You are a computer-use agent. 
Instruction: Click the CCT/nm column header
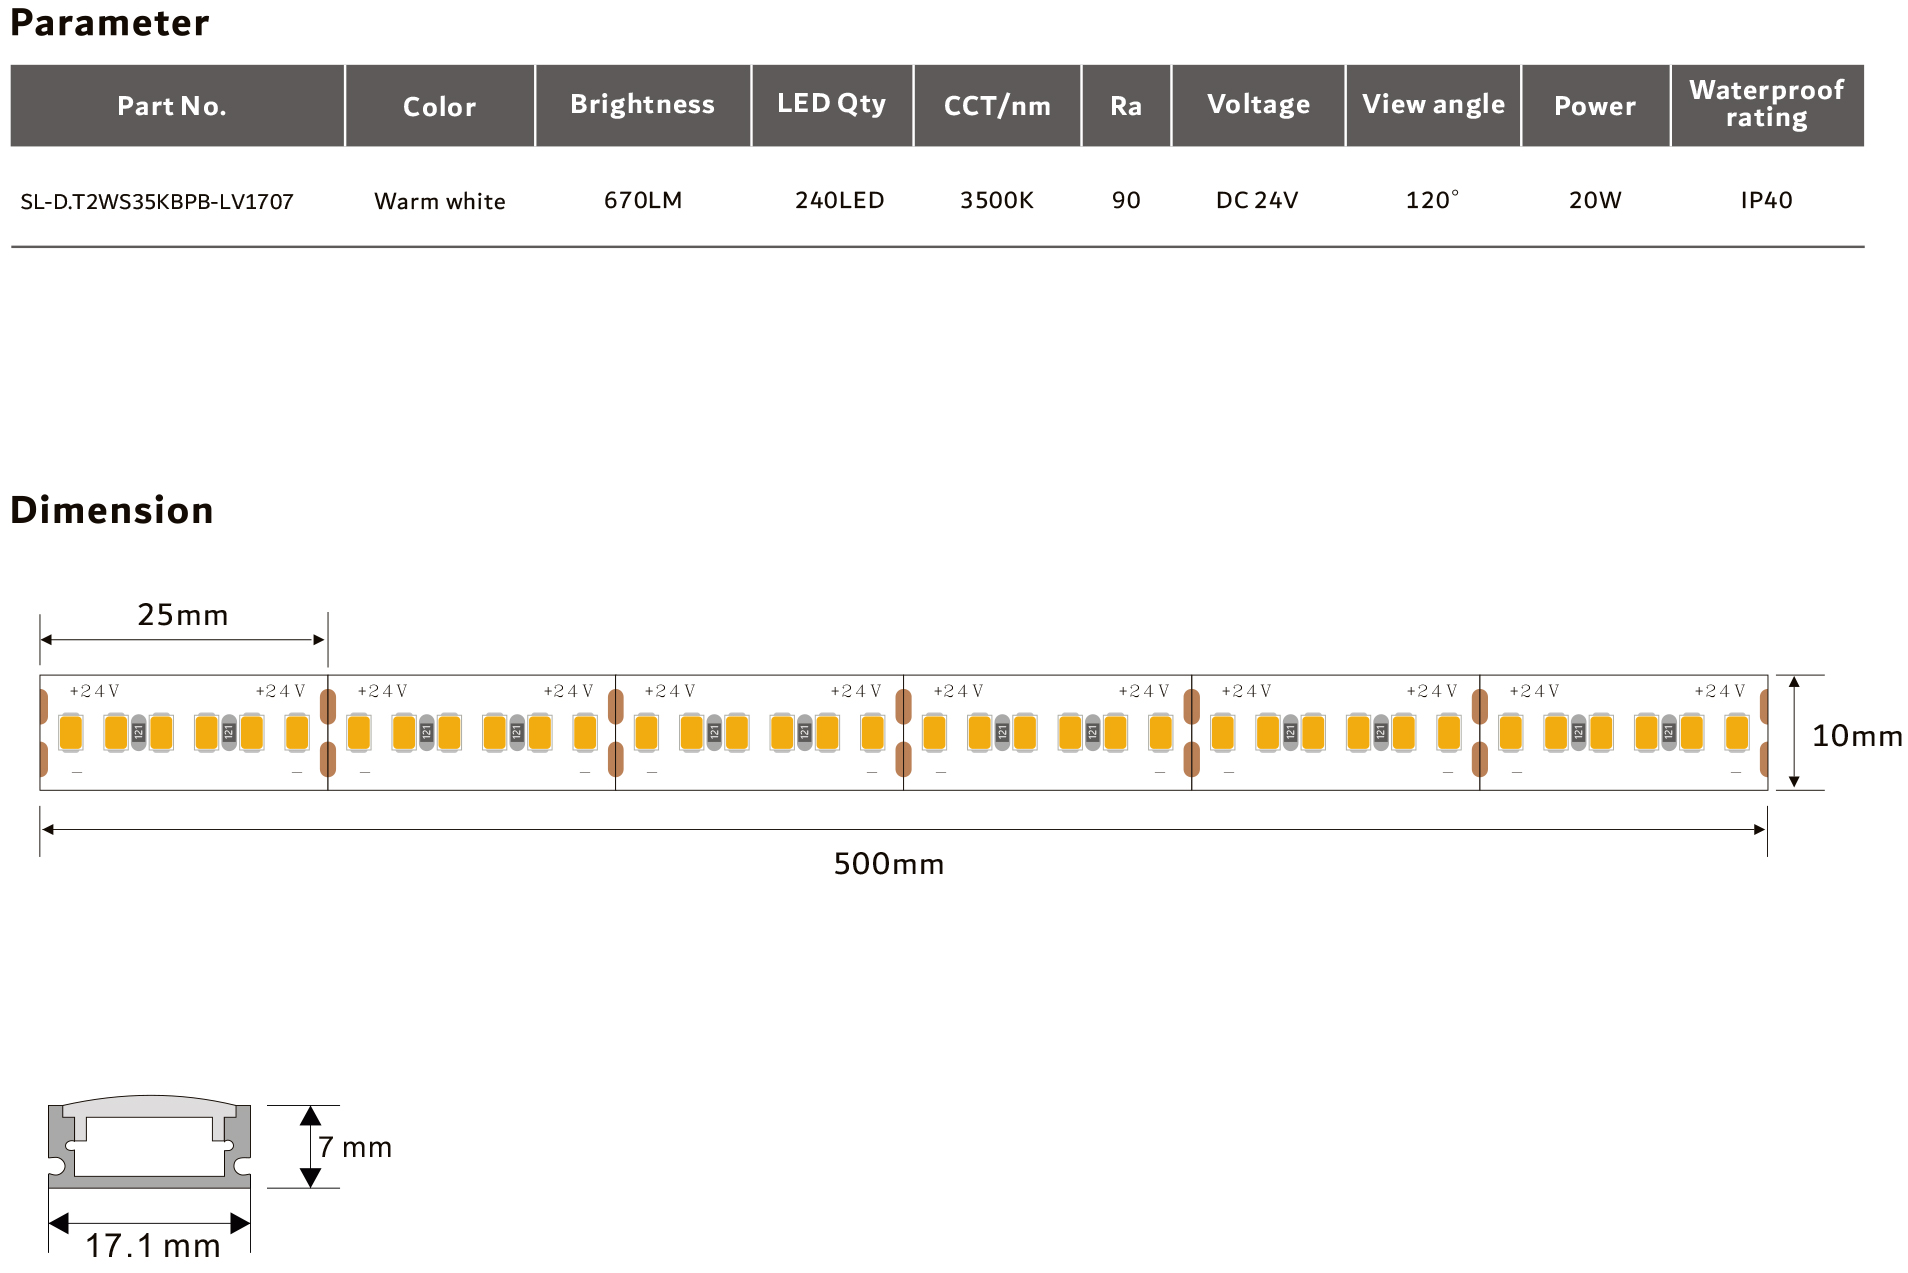(x=997, y=106)
